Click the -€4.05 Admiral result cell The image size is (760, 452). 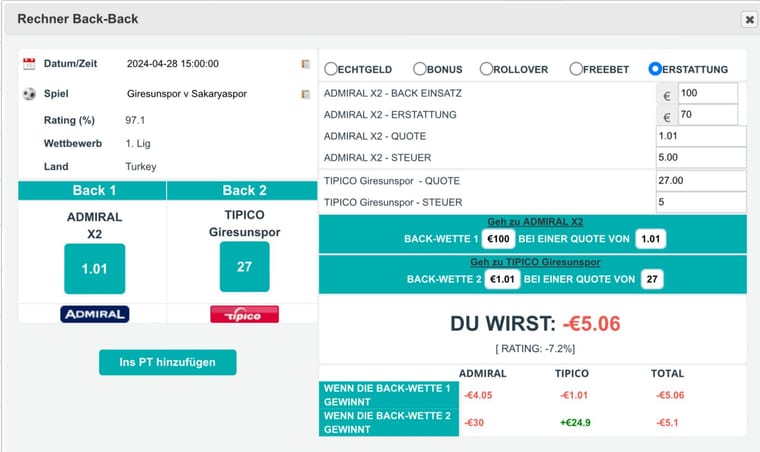[478, 395]
